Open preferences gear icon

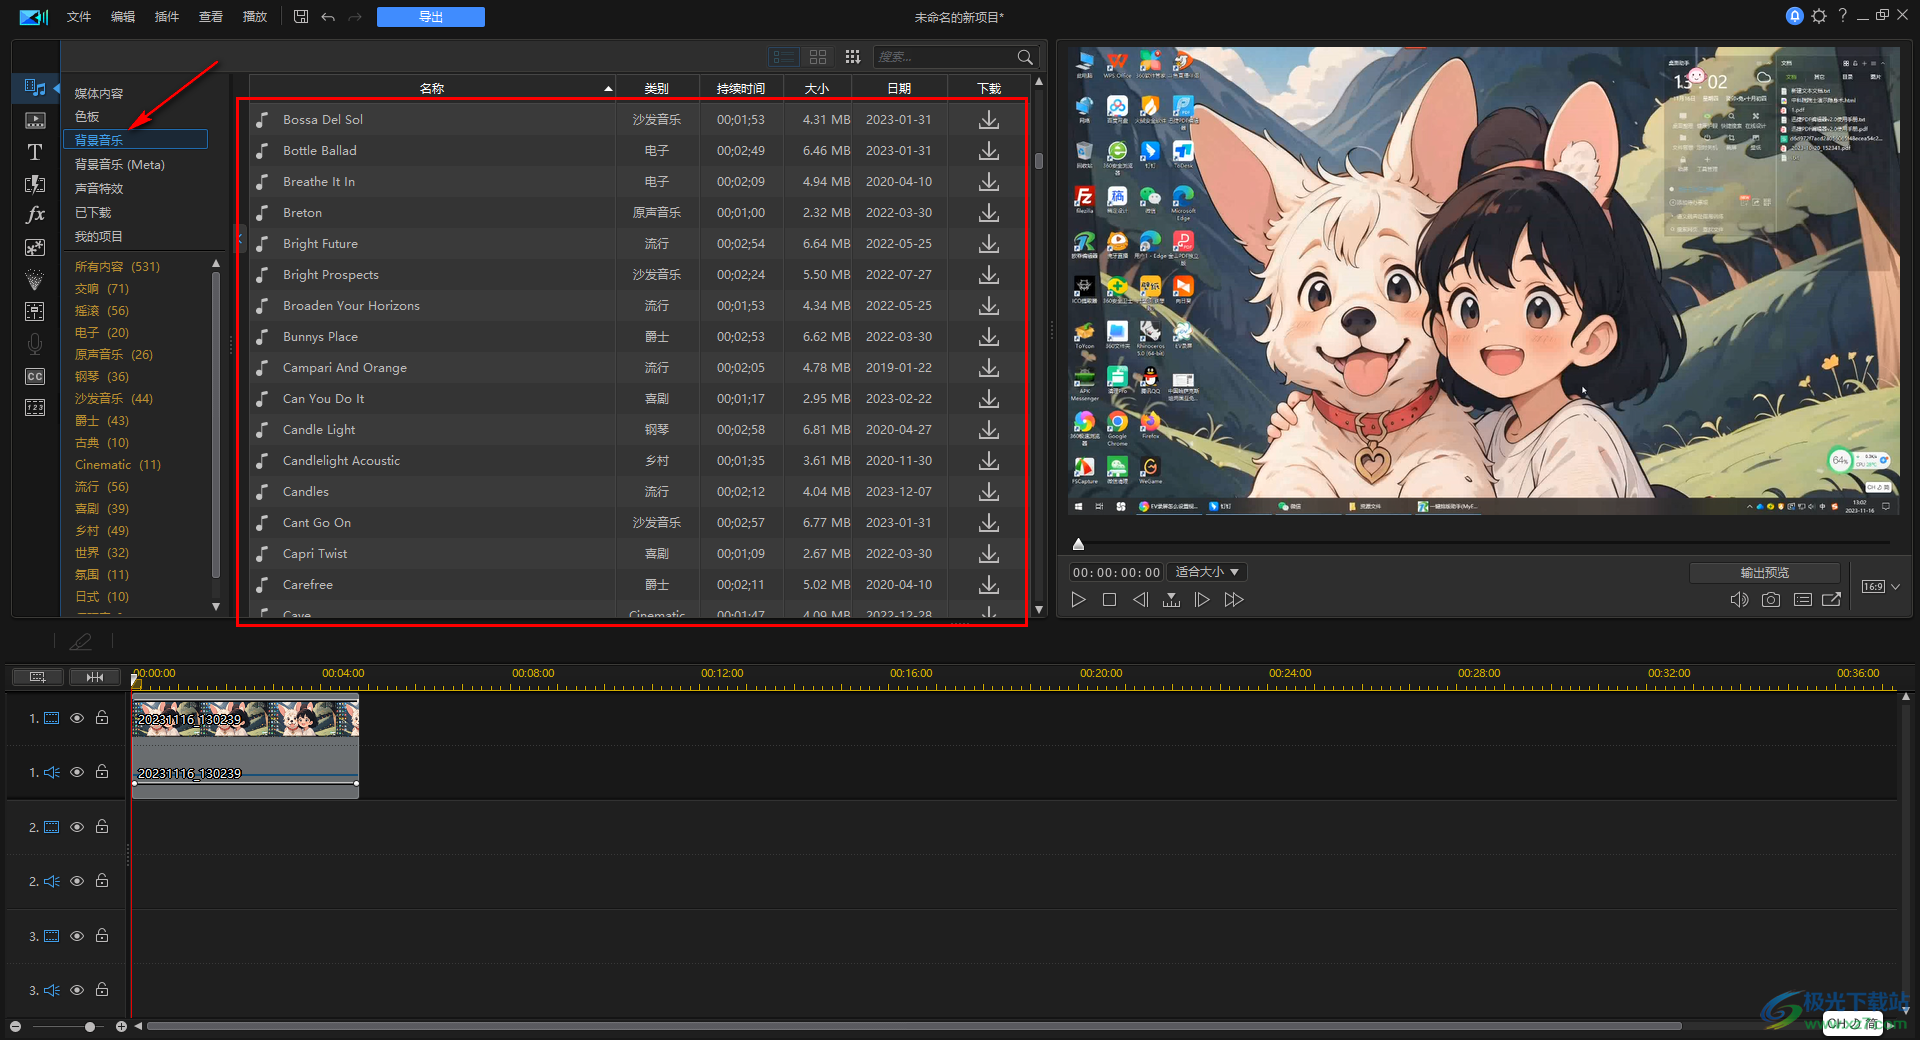pos(1819,16)
